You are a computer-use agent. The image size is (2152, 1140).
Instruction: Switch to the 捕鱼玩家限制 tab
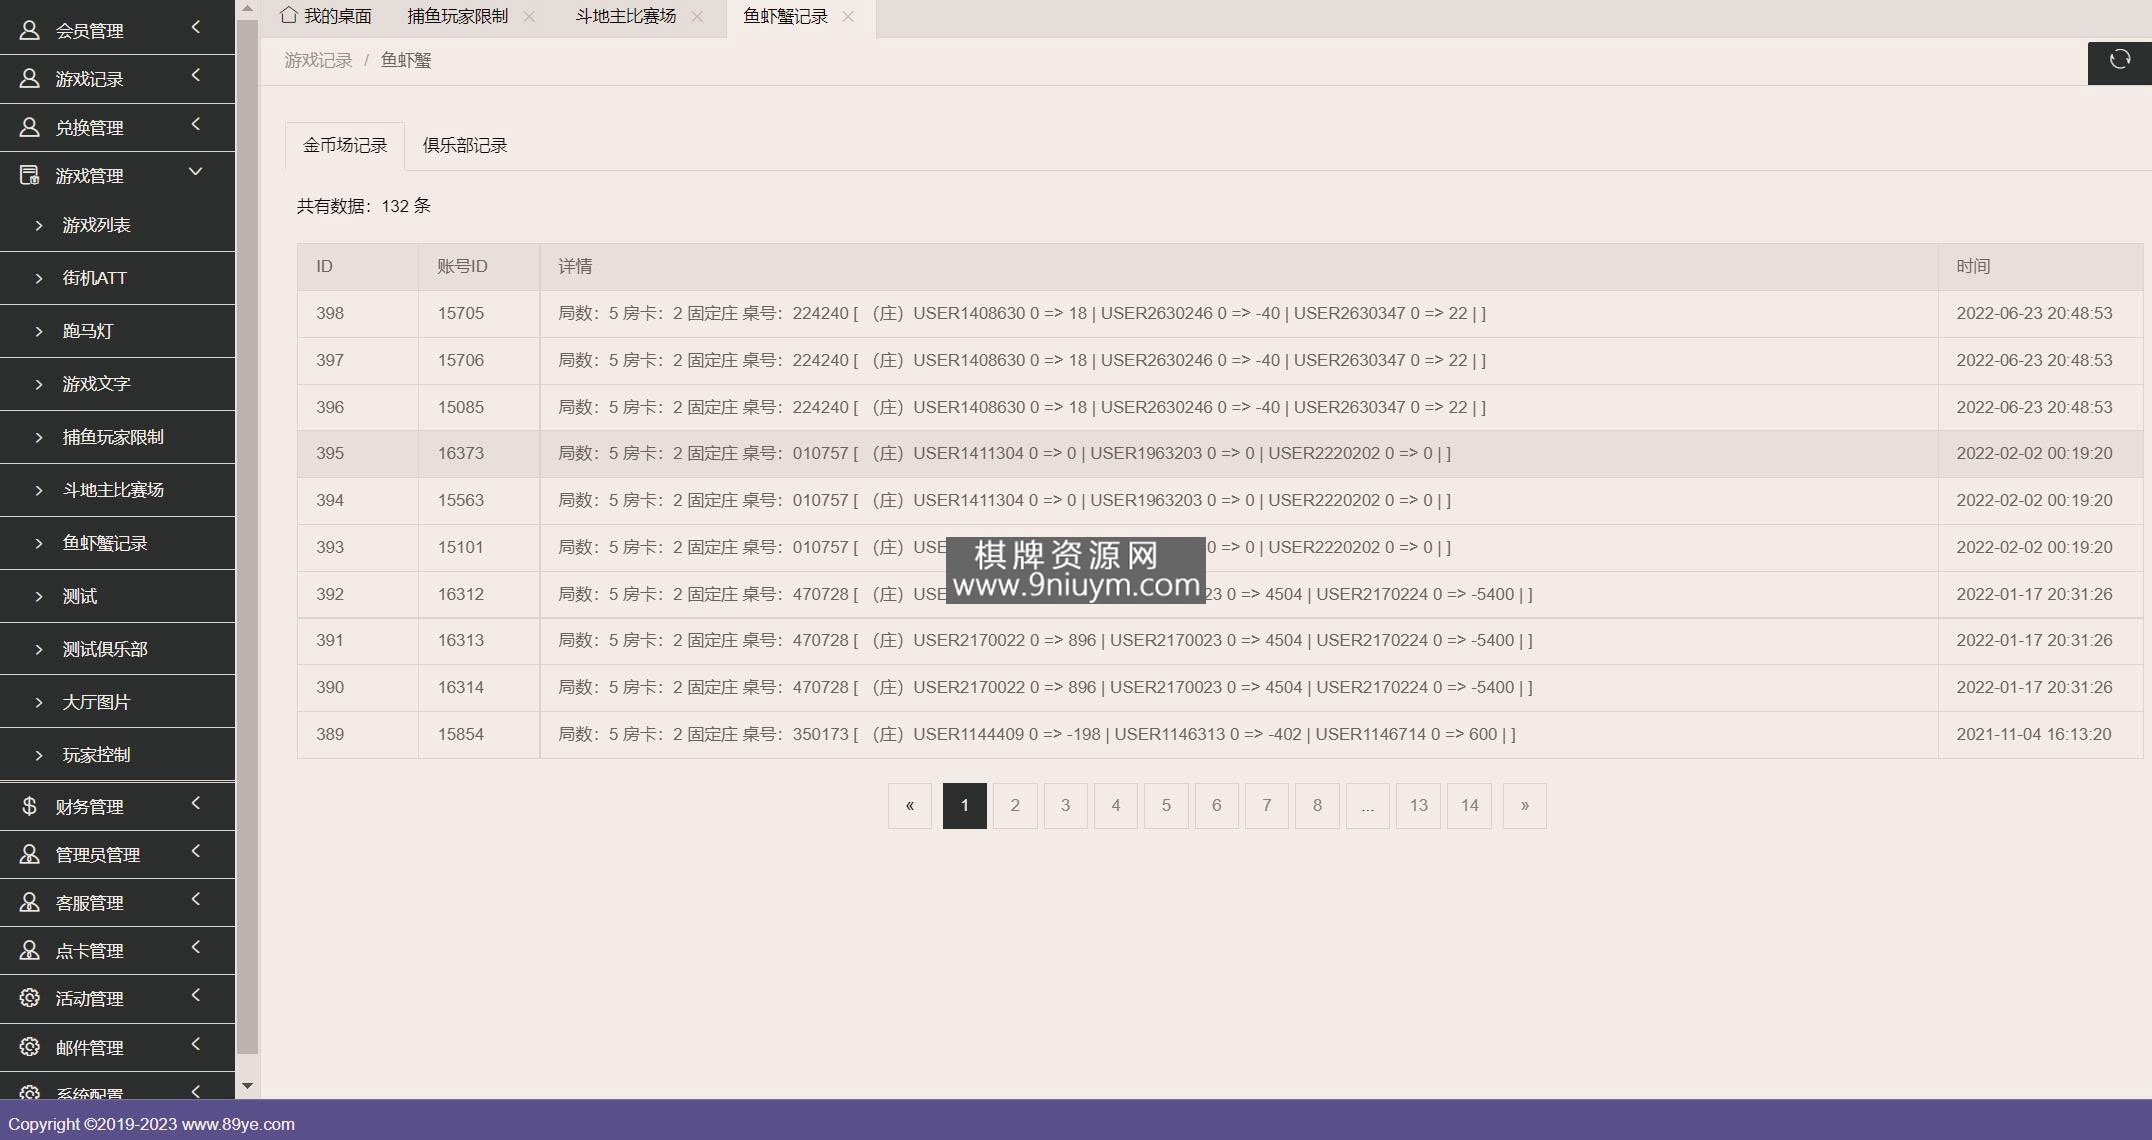tap(458, 16)
